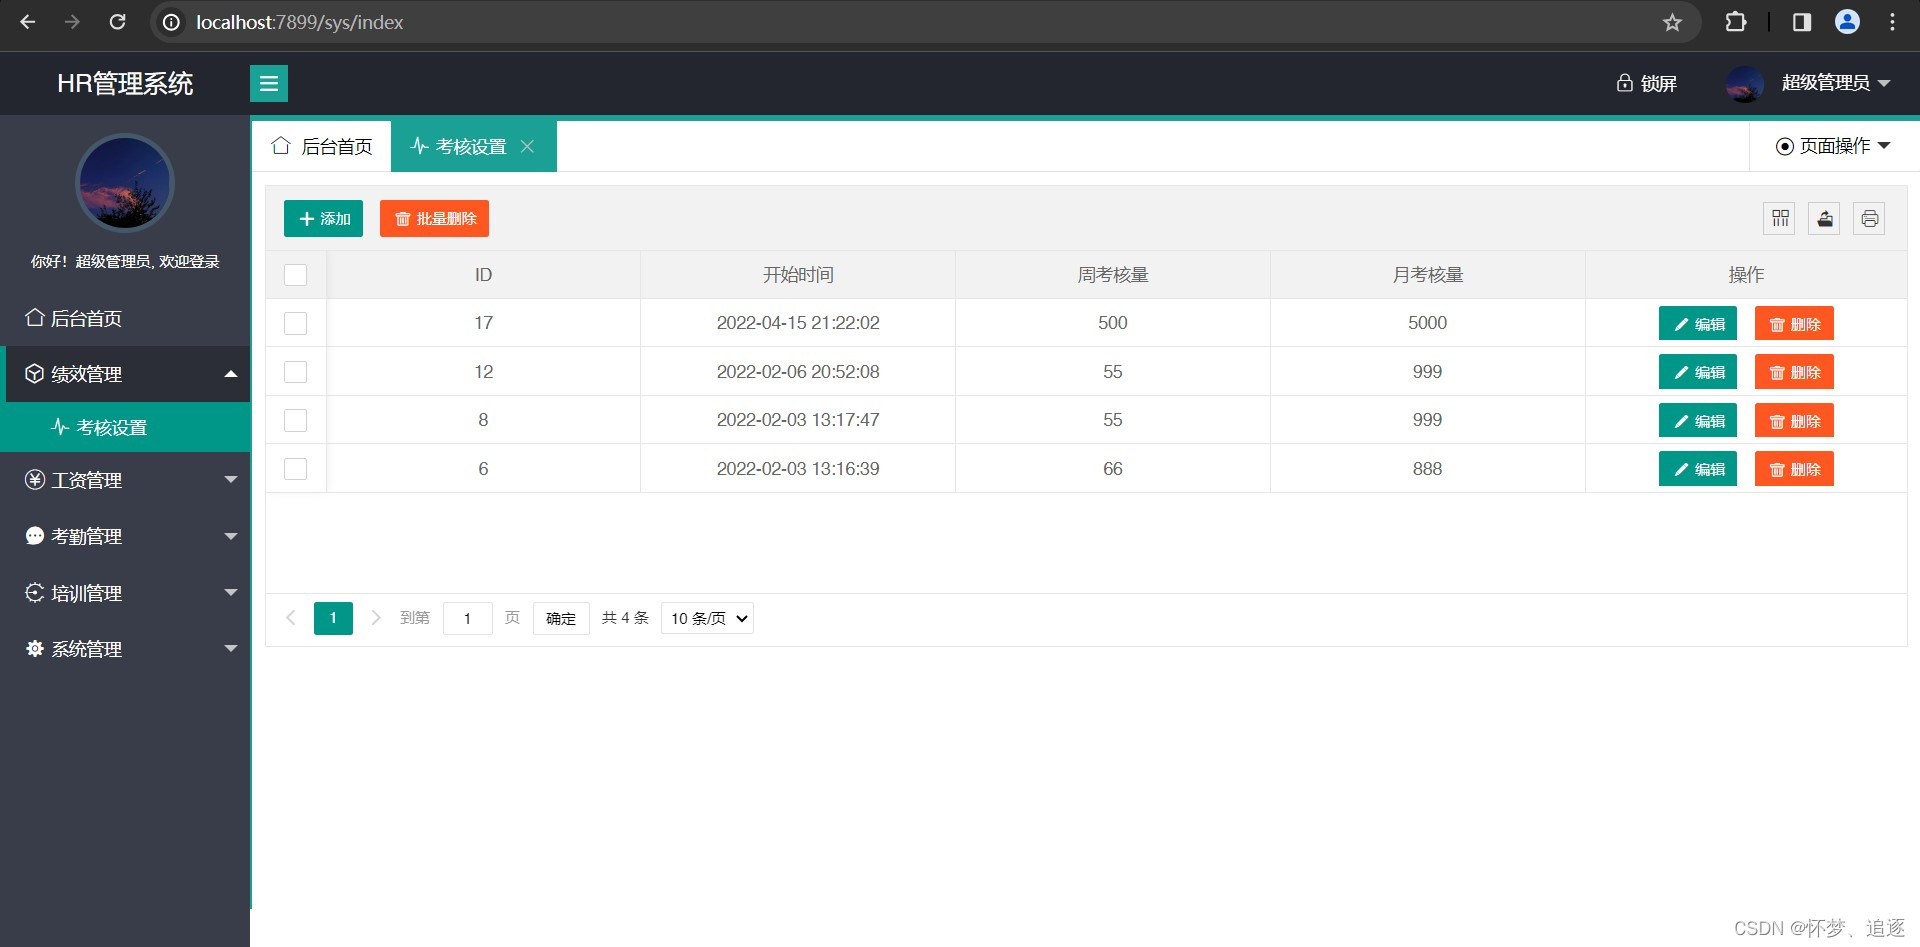This screenshot has height=947, width=1920.
Task: Select 后台首页 in the sidebar
Action: 125,318
